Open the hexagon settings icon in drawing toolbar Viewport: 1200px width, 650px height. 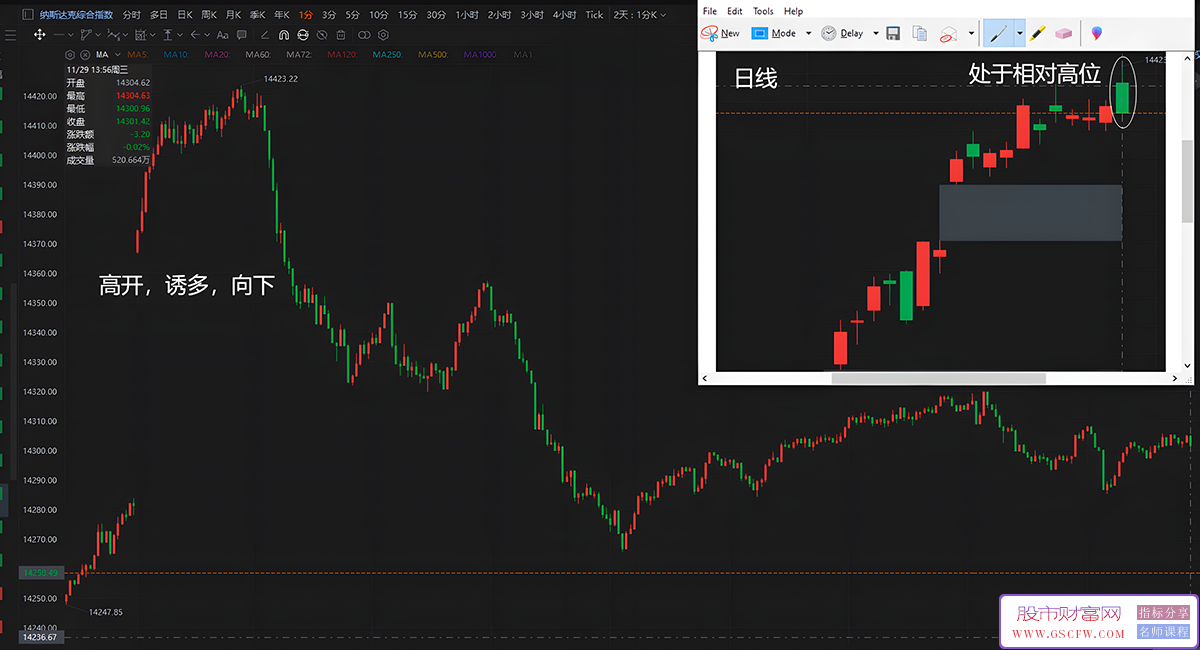pos(382,34)
